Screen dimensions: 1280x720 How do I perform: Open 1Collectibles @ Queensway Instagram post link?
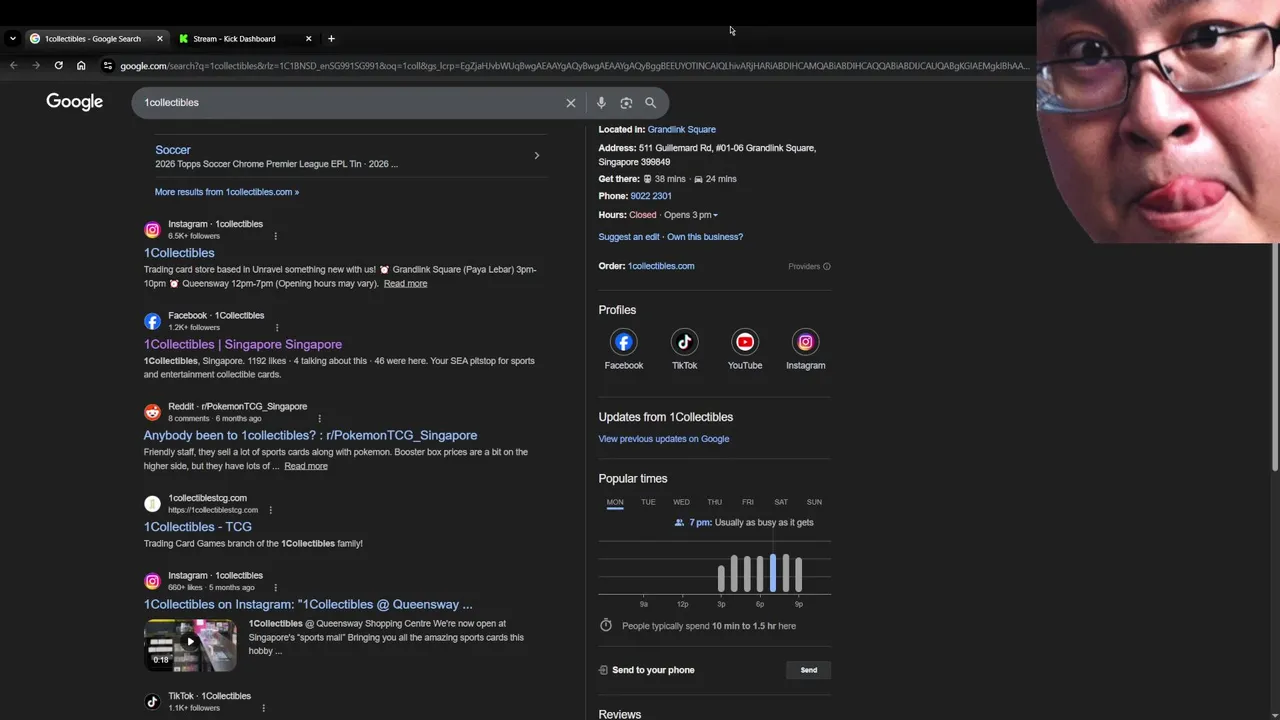308,604
